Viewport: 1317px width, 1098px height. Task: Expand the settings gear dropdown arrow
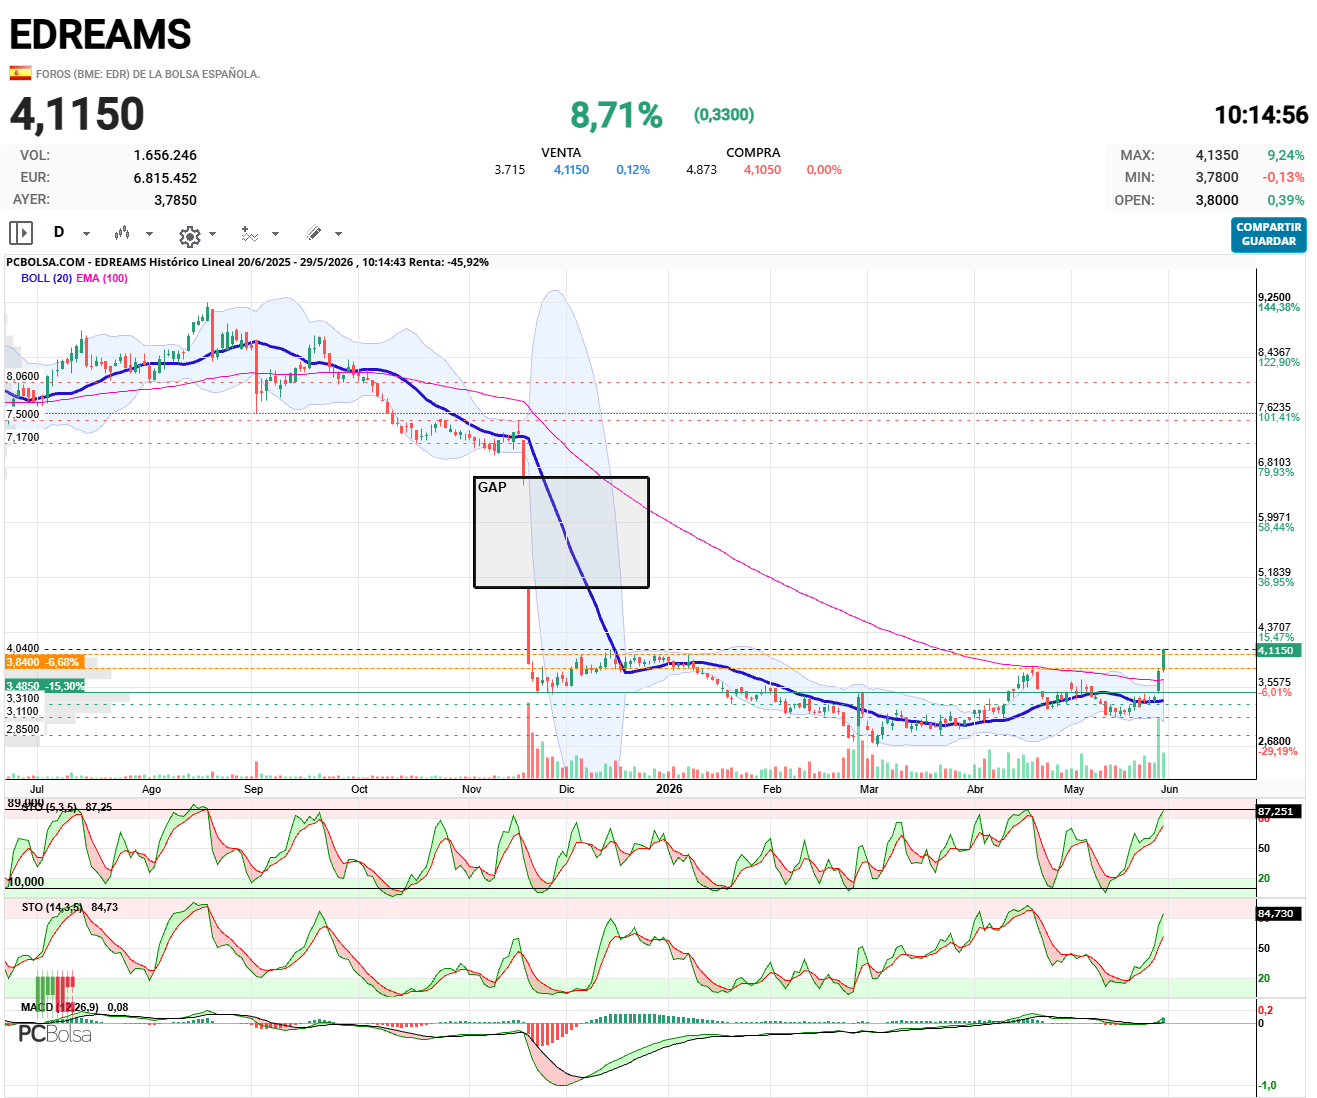pyautogui.click(x=212, y=234)
